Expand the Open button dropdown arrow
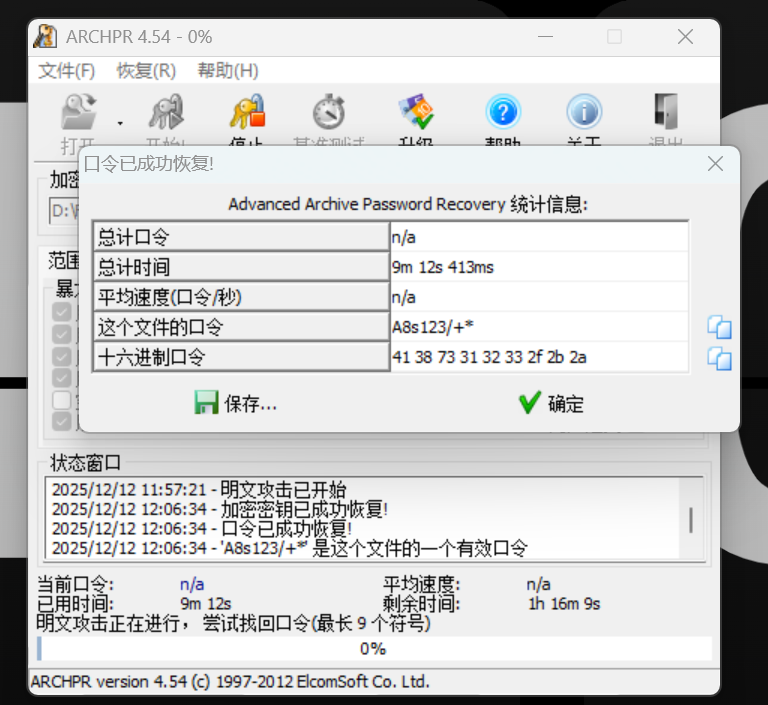Image resolution: width=768 pixels, height=705 pixels. (120, 123)
